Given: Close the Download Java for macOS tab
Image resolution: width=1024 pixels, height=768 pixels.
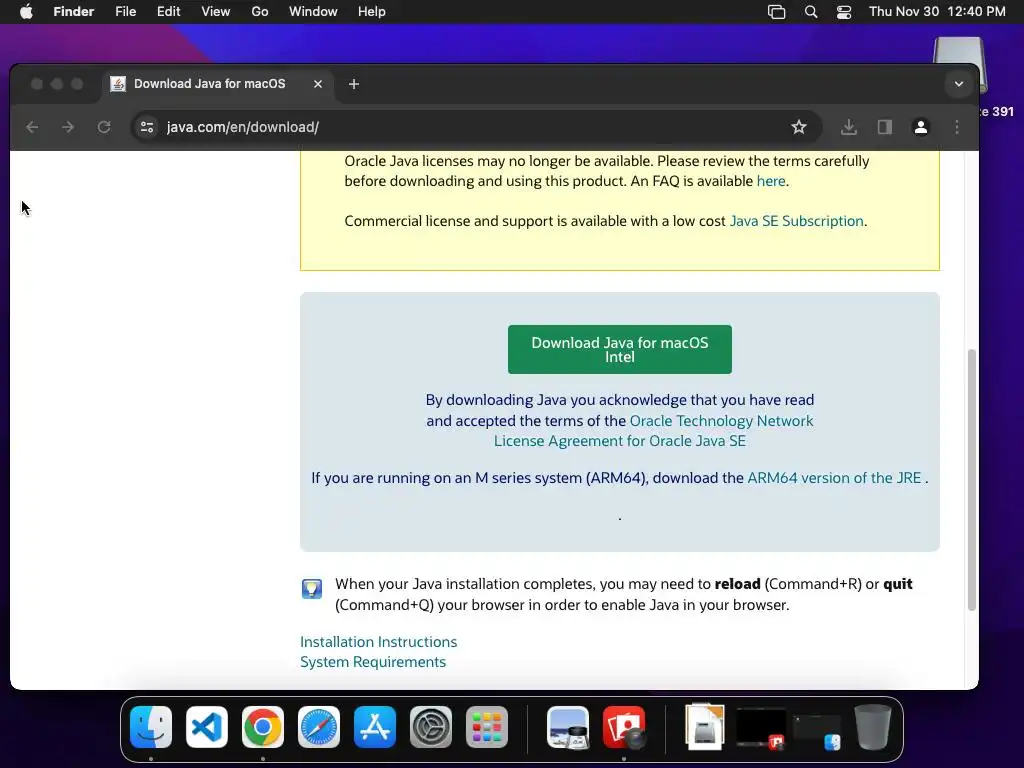Looking at the screenshot, I should pos(317,84).
